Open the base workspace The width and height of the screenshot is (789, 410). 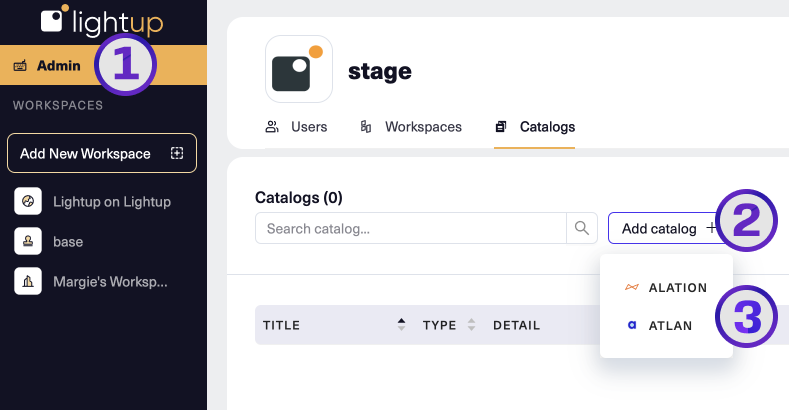pos(49,241)
